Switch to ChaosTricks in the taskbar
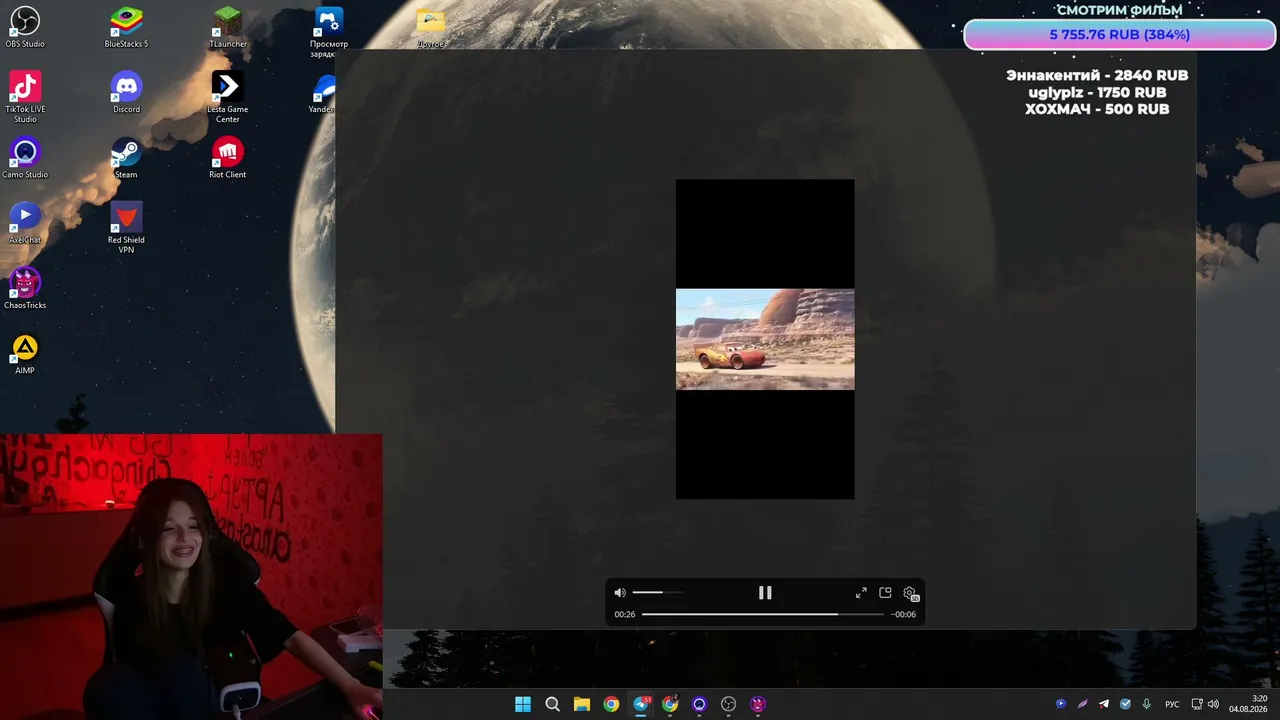 (x=758, y=704)
